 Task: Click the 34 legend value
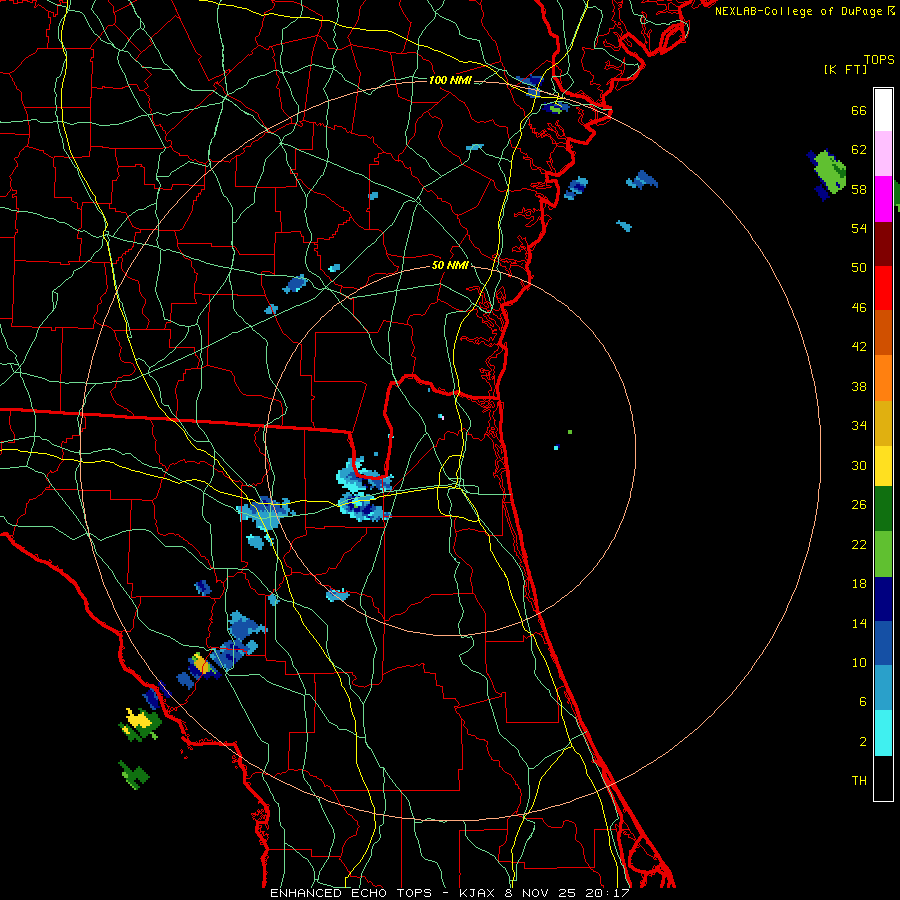pyautogui.click(x=859, y=425)
